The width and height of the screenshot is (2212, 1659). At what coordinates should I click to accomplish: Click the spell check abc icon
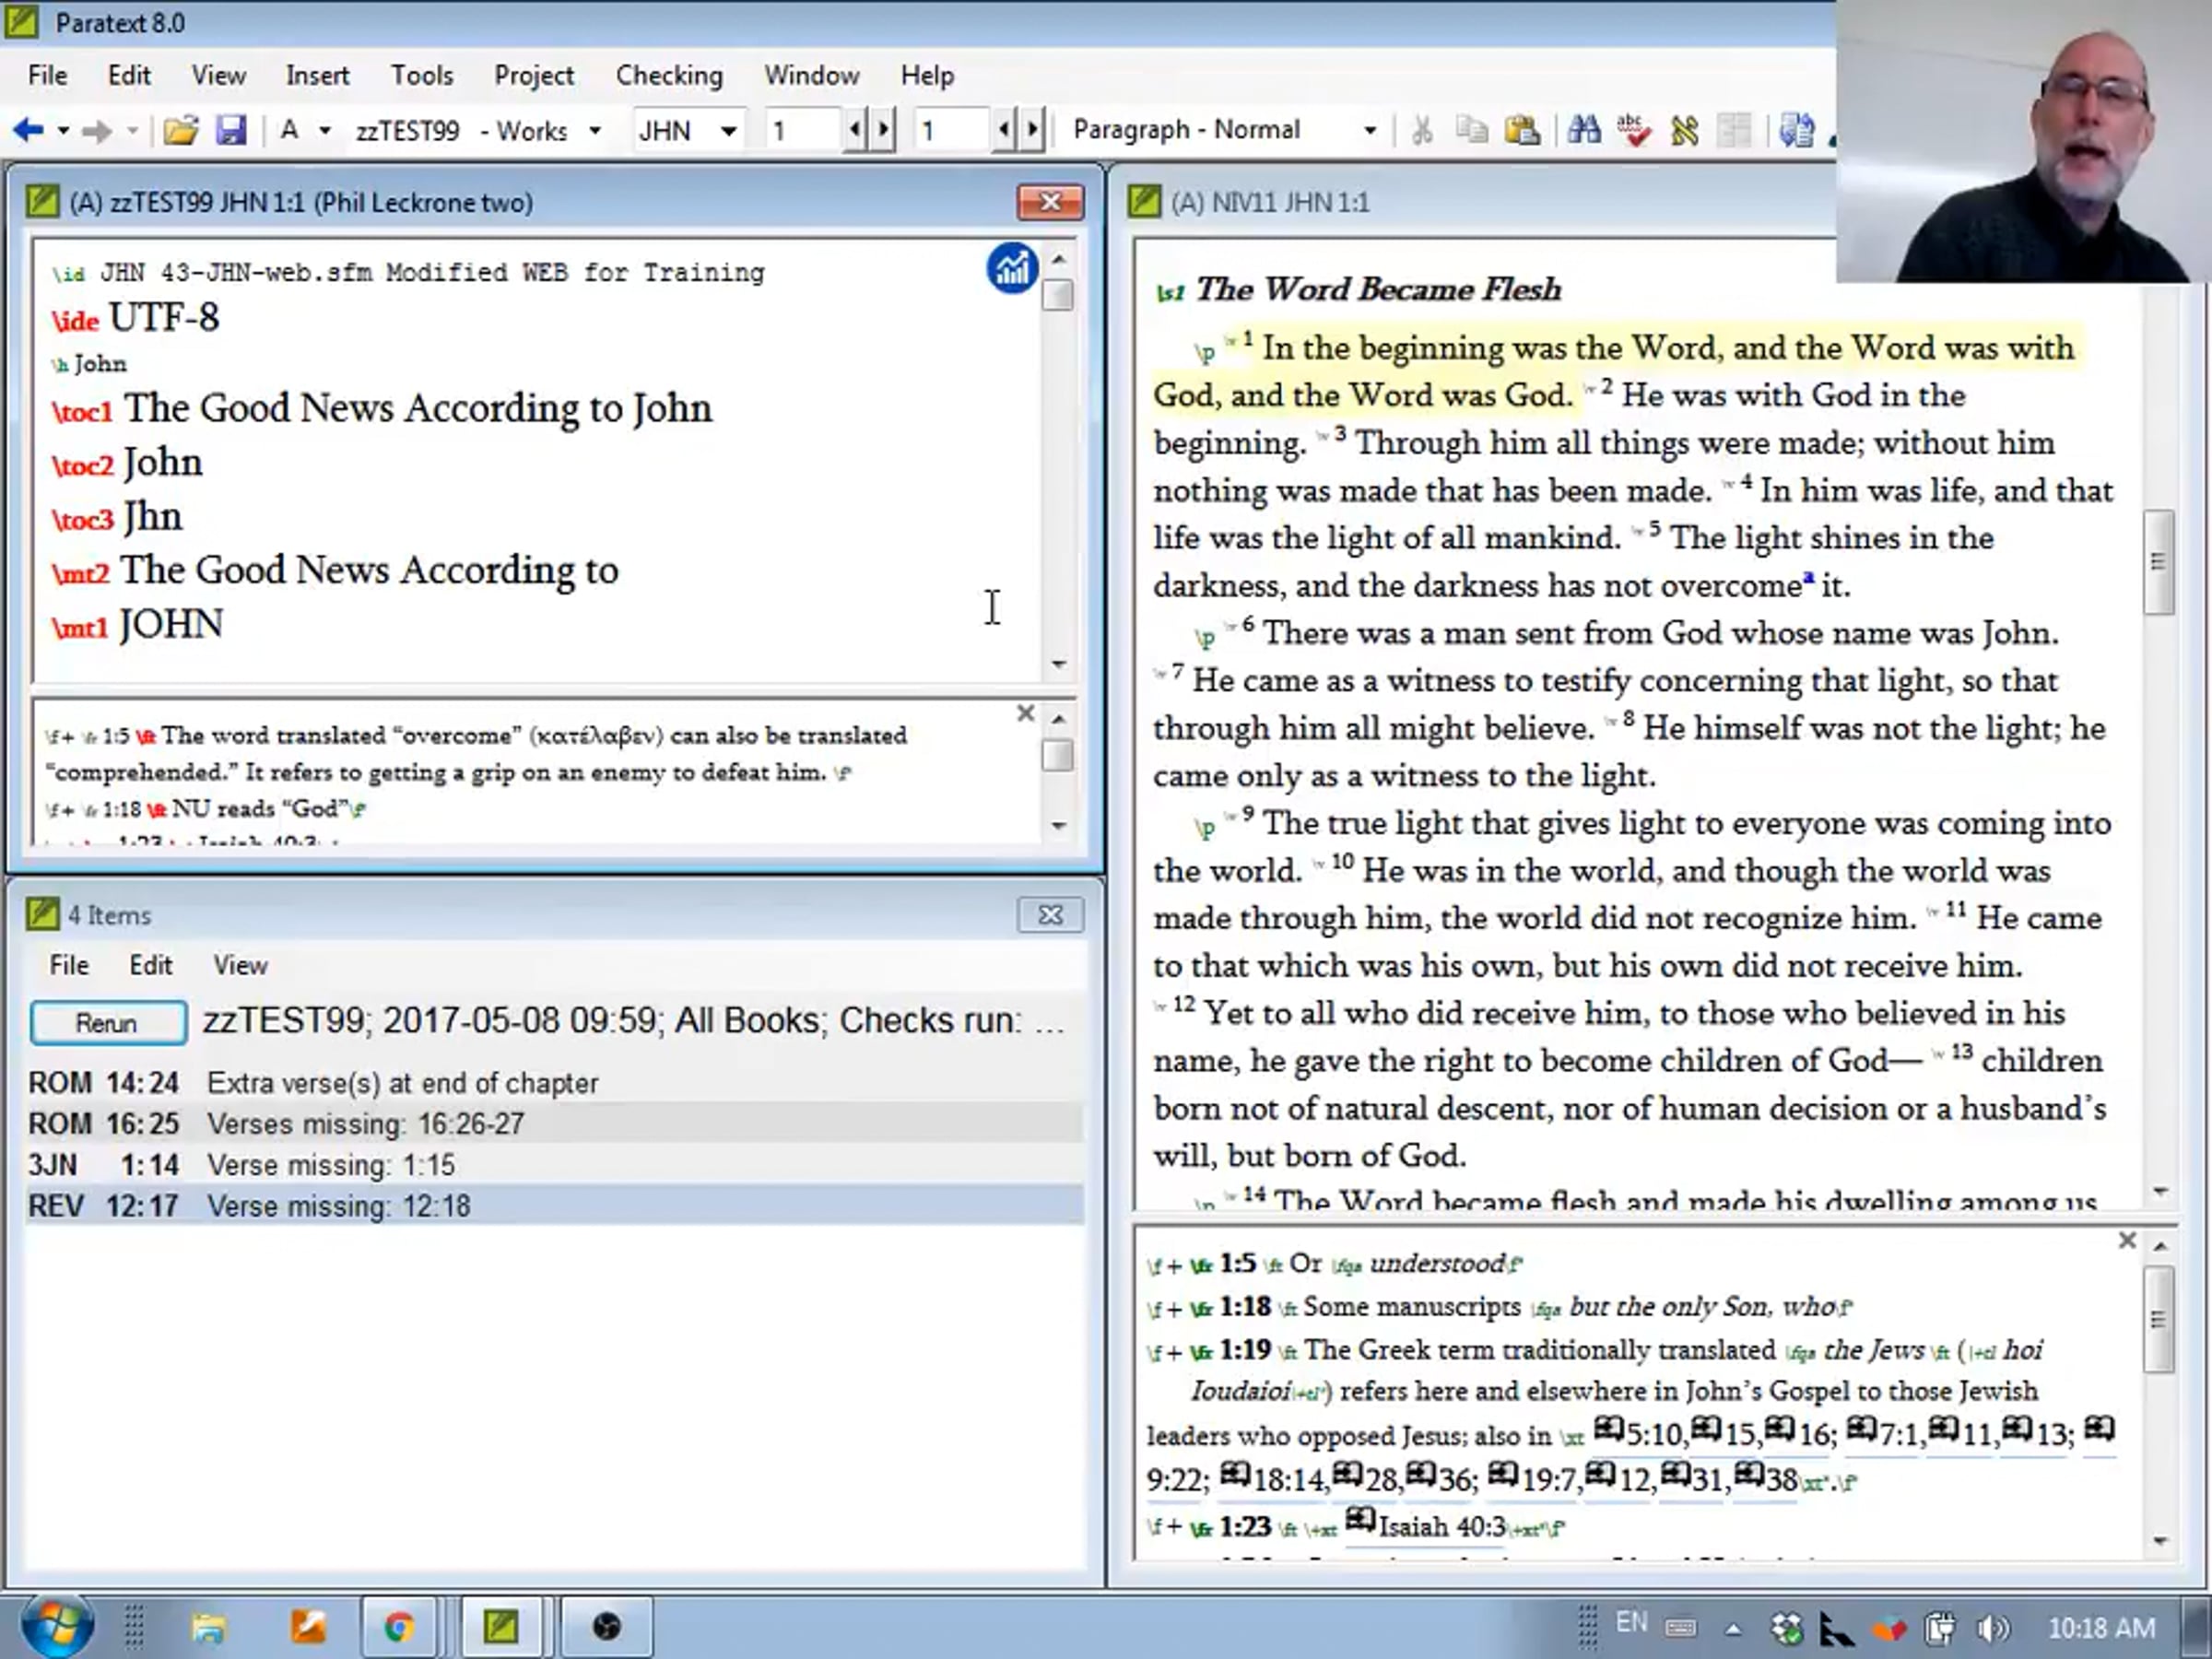pos(1634,130)
